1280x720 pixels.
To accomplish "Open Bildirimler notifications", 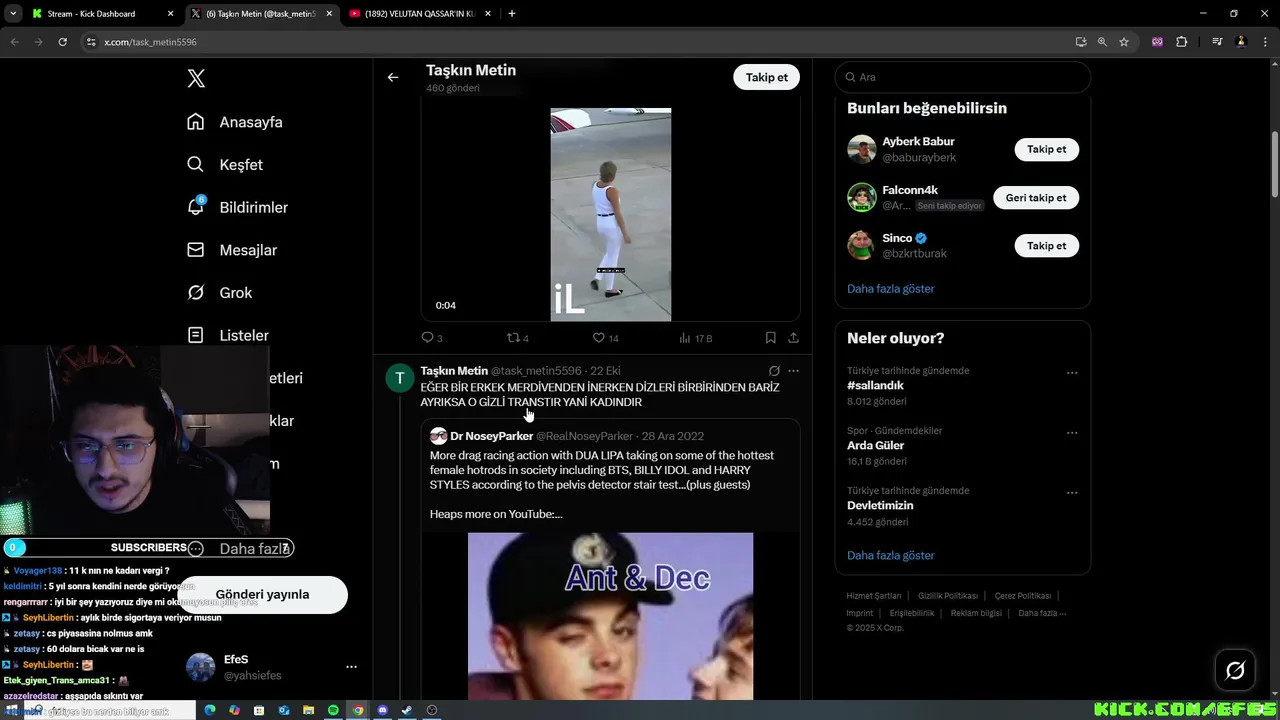I will tap(237, 207).
